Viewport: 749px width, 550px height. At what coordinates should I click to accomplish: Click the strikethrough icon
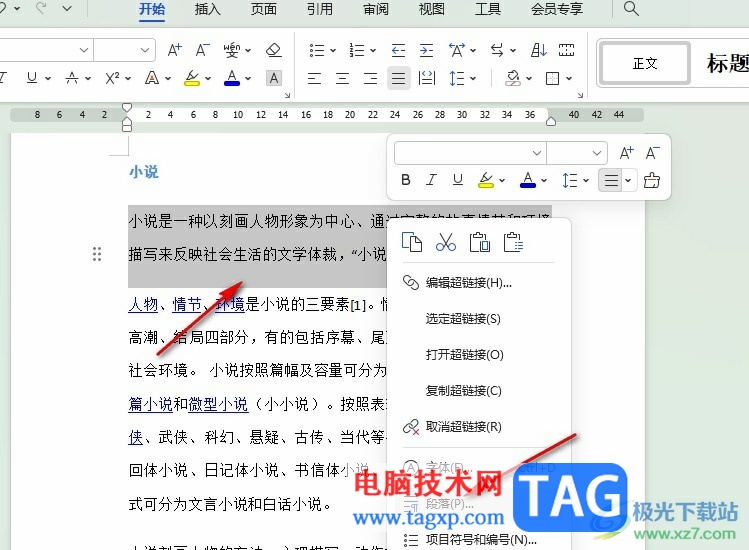click(72, 77)
